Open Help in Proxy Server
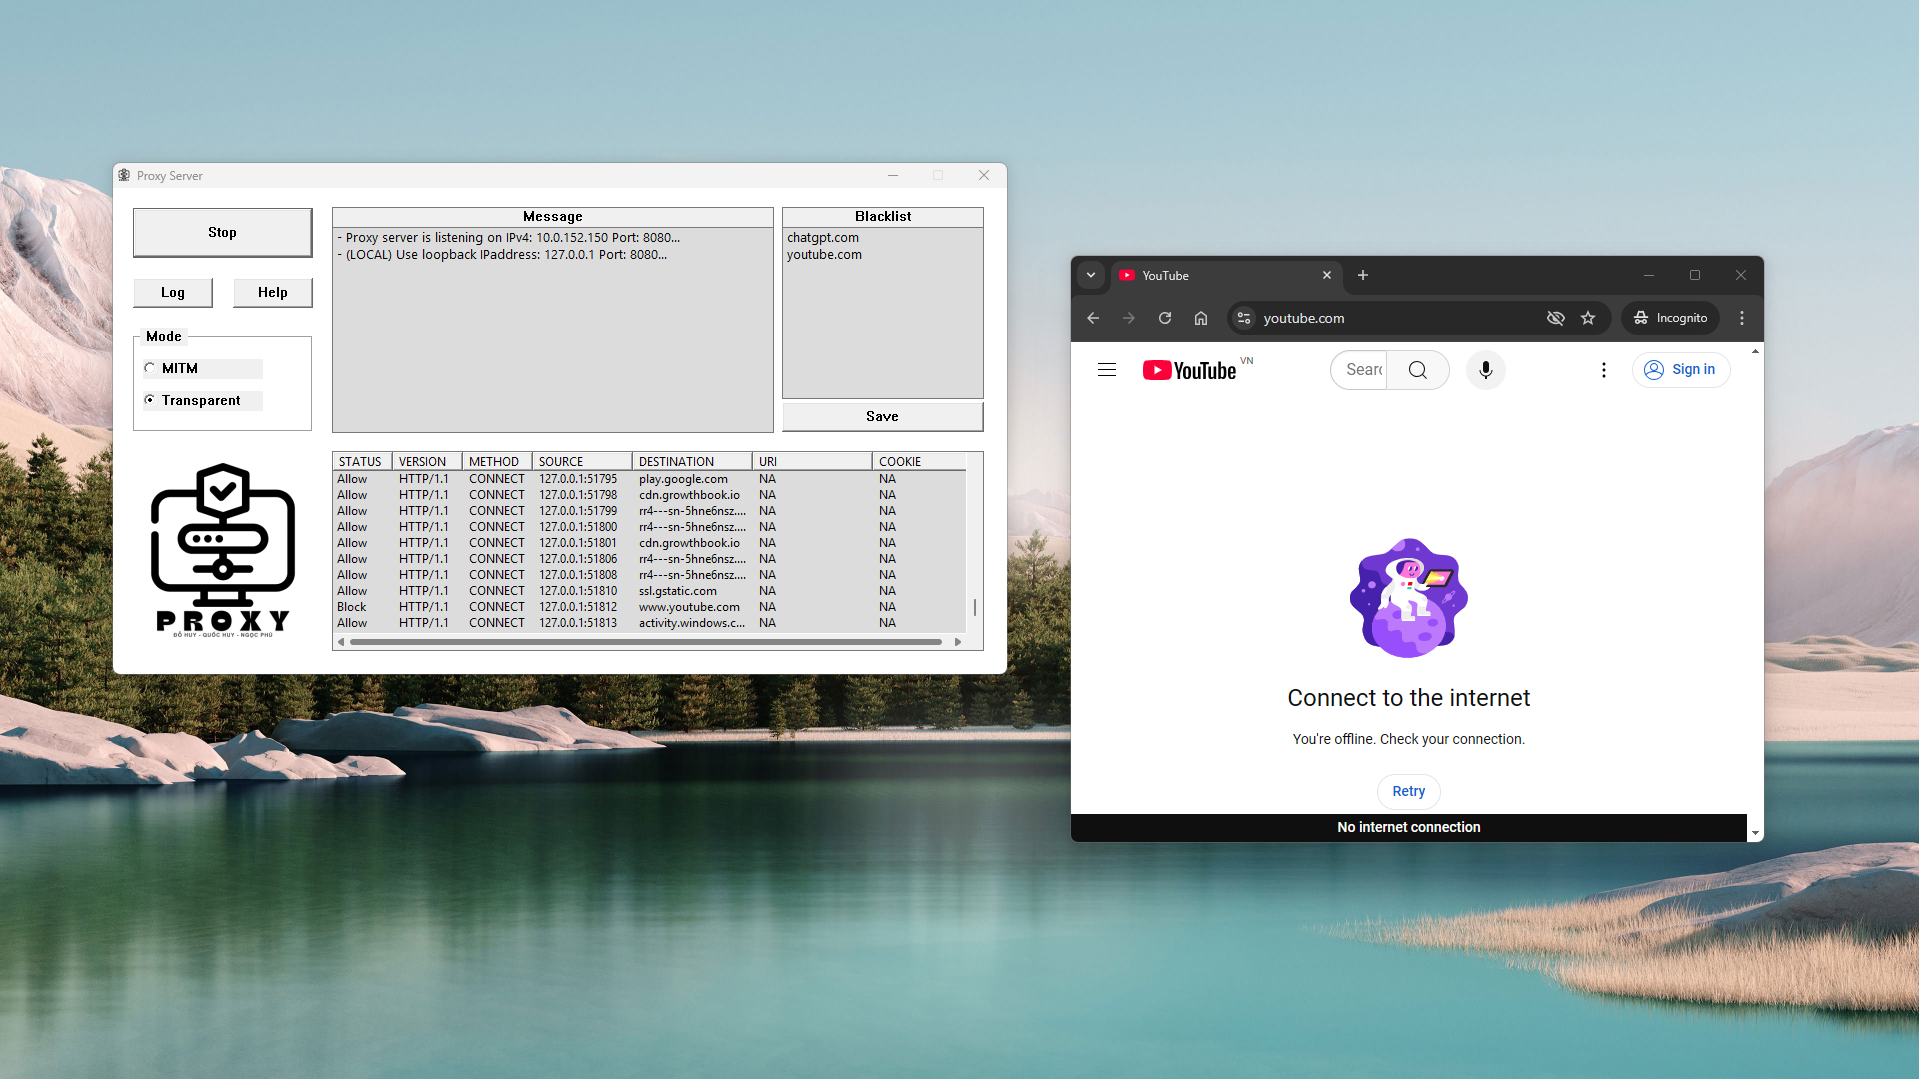 [272, 292]
